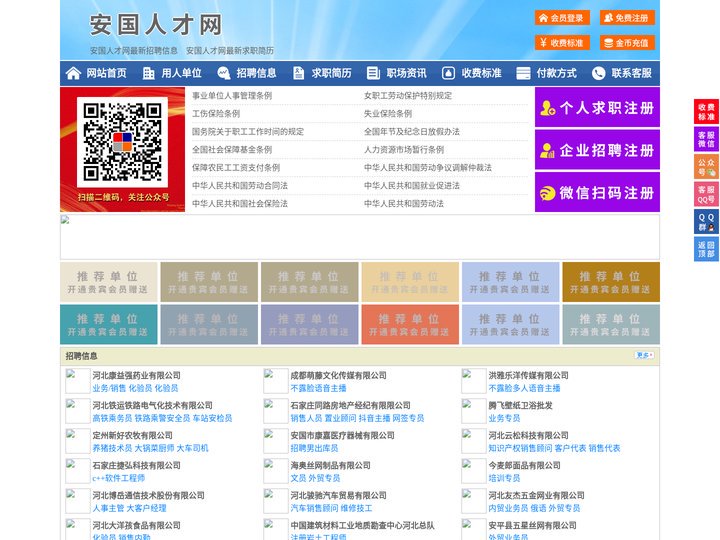
Task: Open 全国年节及纪念日放假办法 link
Action: 412,131
